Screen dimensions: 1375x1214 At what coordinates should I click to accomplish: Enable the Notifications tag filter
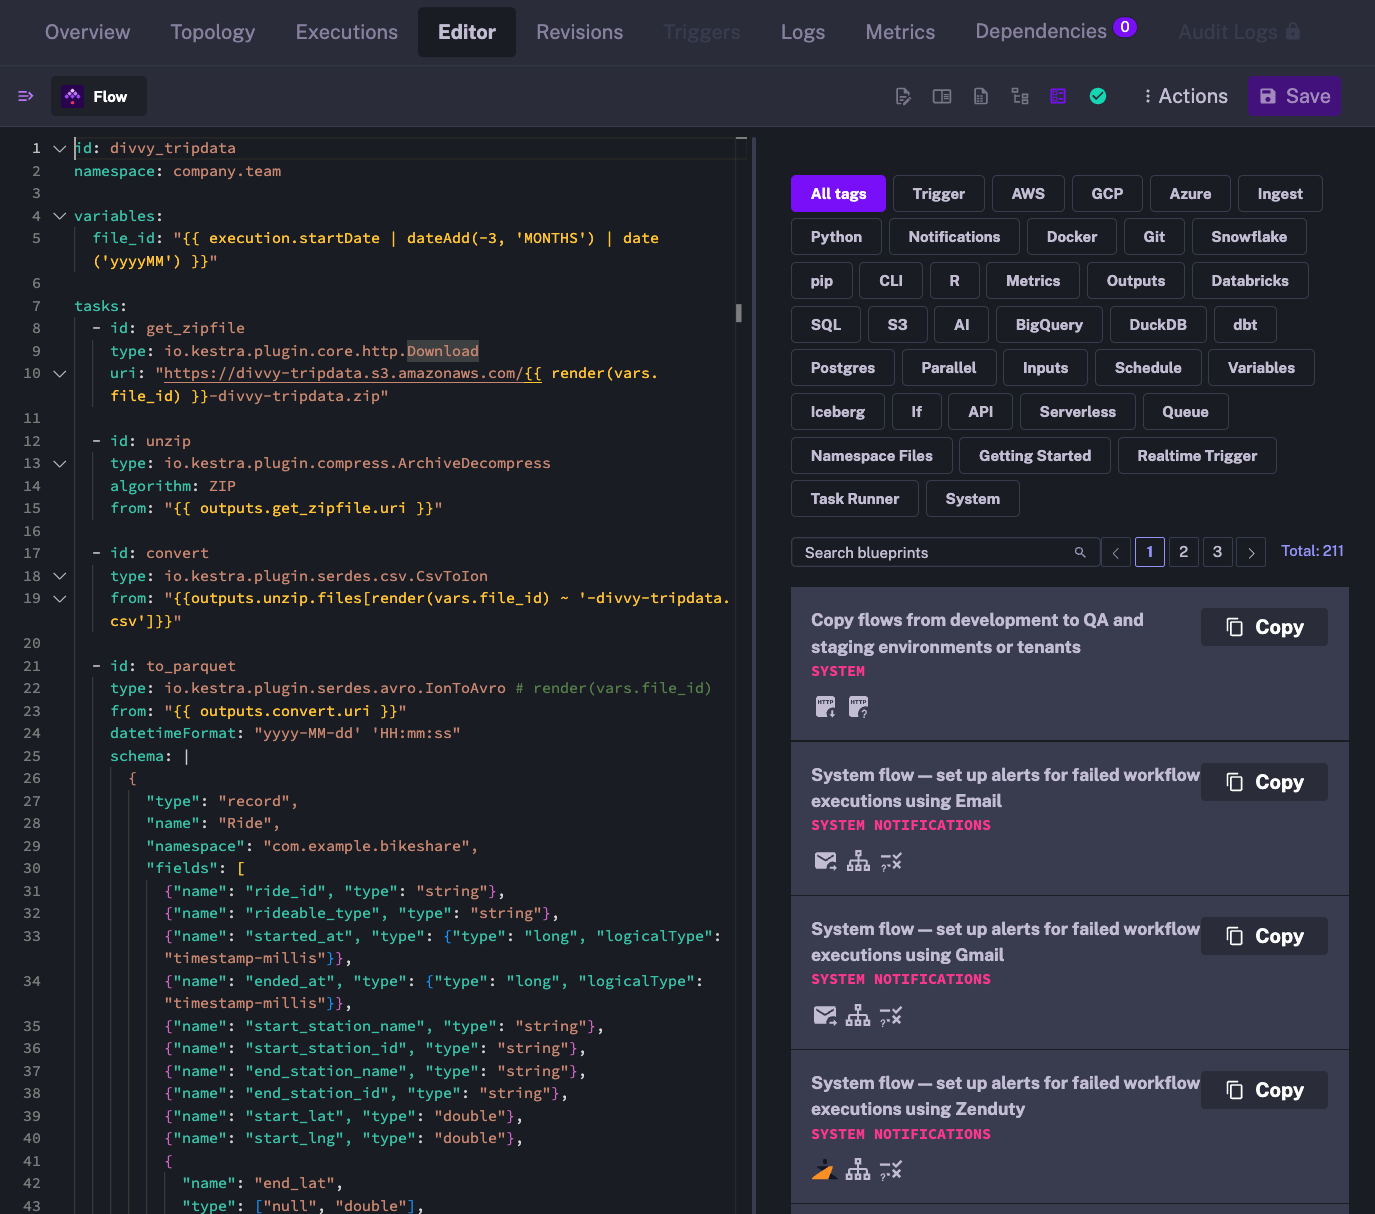(953, 237)
